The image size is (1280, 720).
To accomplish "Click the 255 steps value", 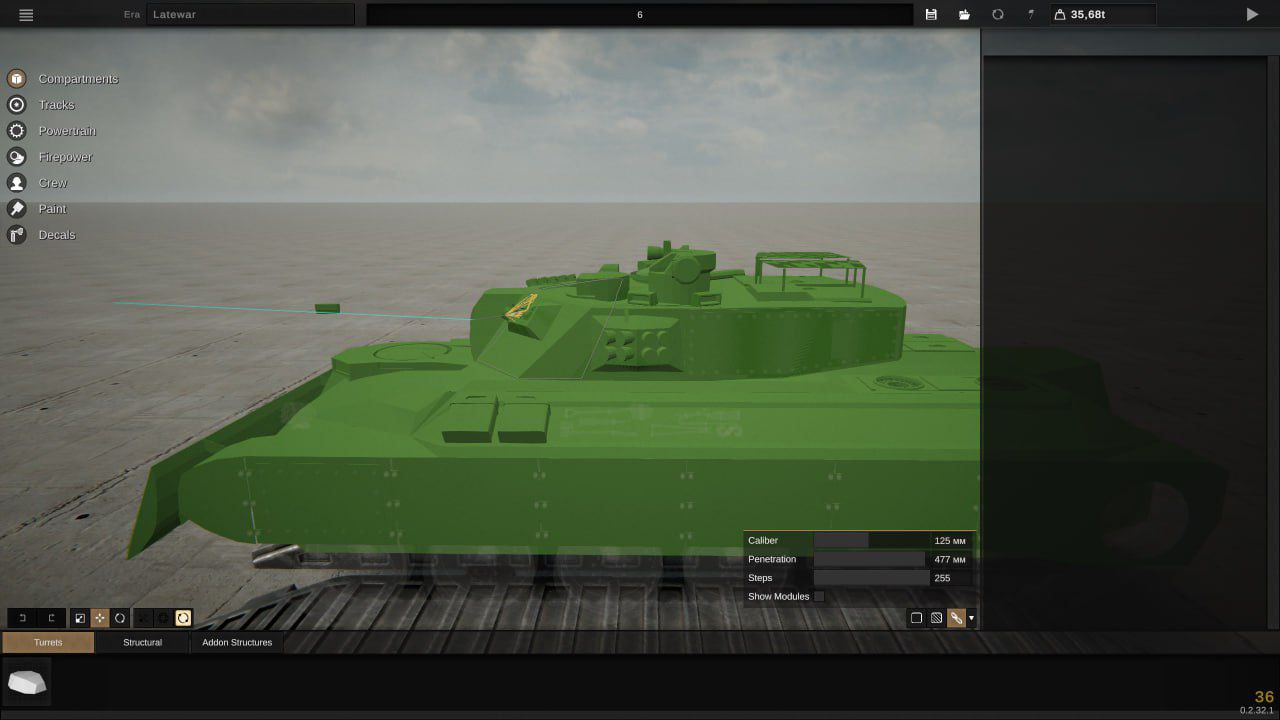I will pyautogui.click(x=942, y=578).
